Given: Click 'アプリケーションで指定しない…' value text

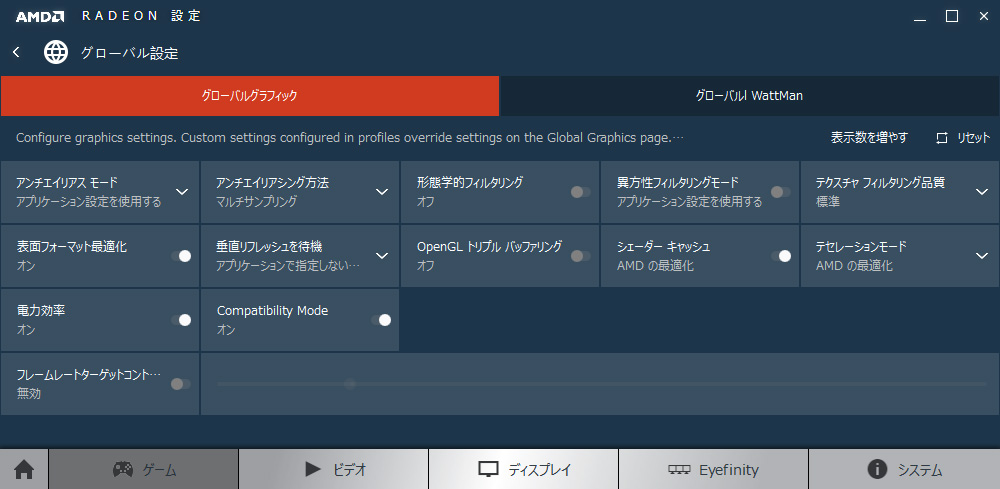Looking at the screenshot, I should 288,266.
